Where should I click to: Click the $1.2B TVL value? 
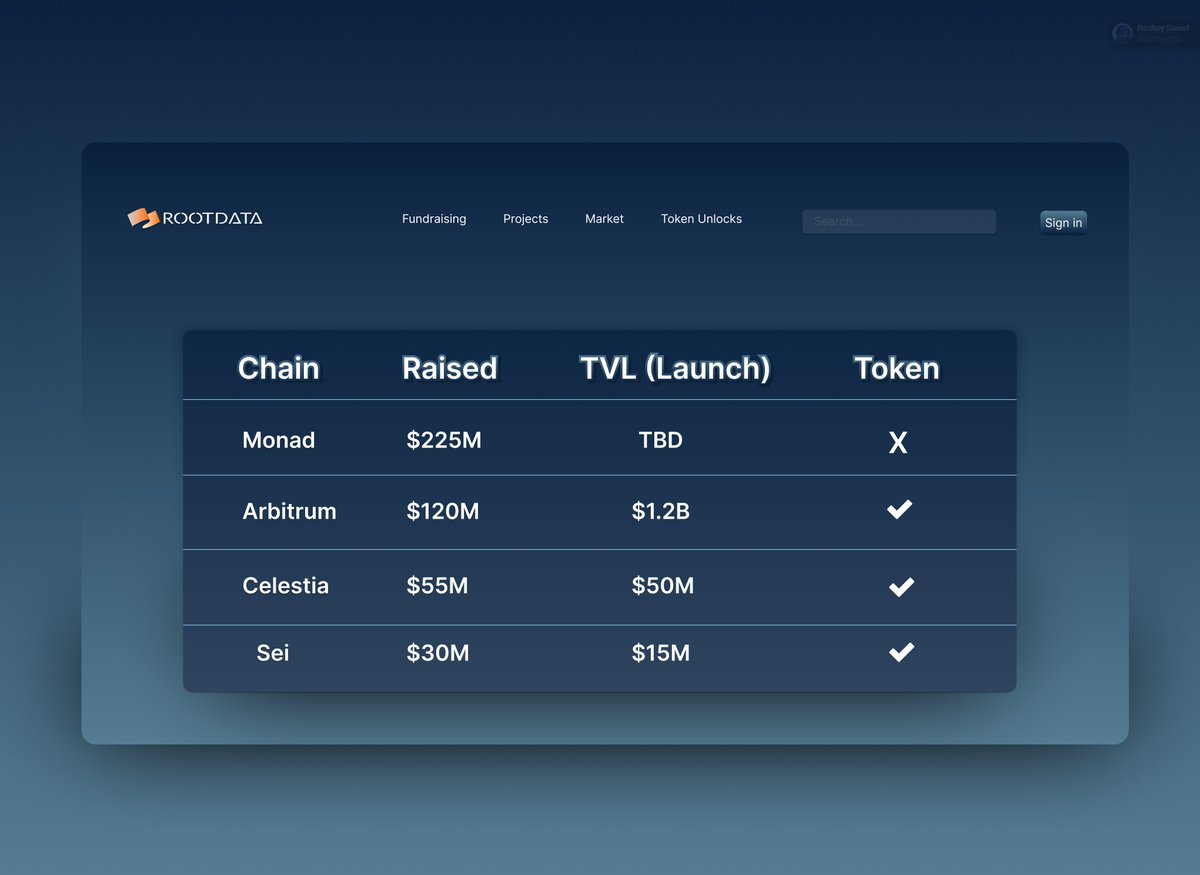click(x=661, y=511)
